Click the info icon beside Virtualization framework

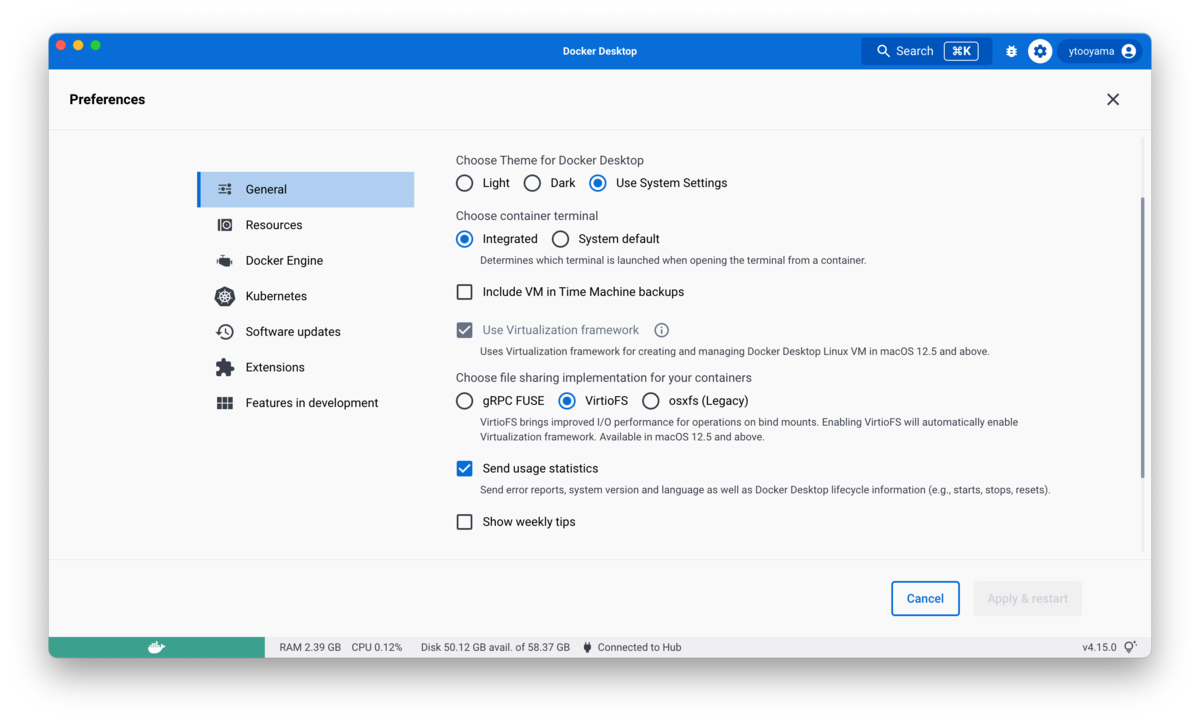click(661, 330)
